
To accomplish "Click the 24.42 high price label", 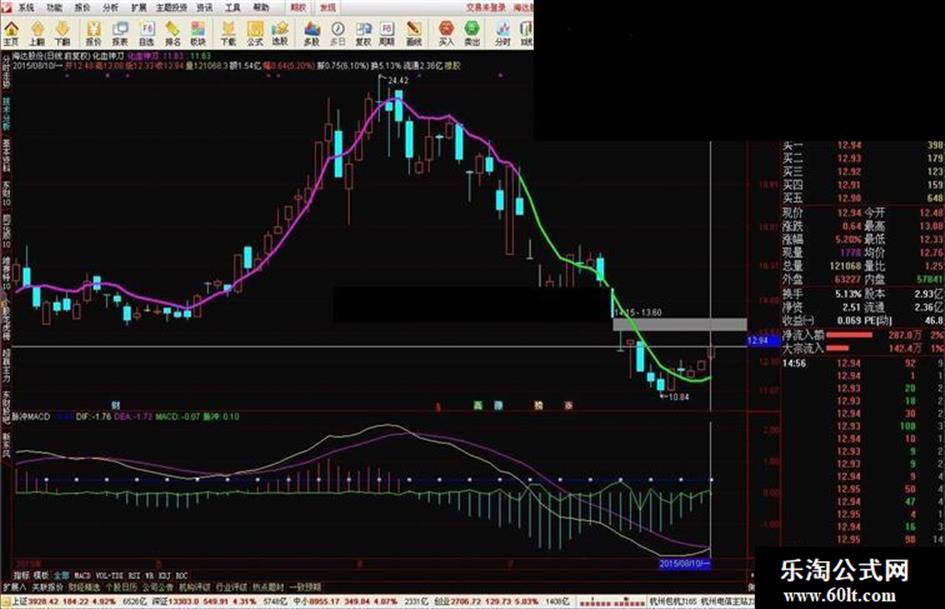I will coord(398,80).
